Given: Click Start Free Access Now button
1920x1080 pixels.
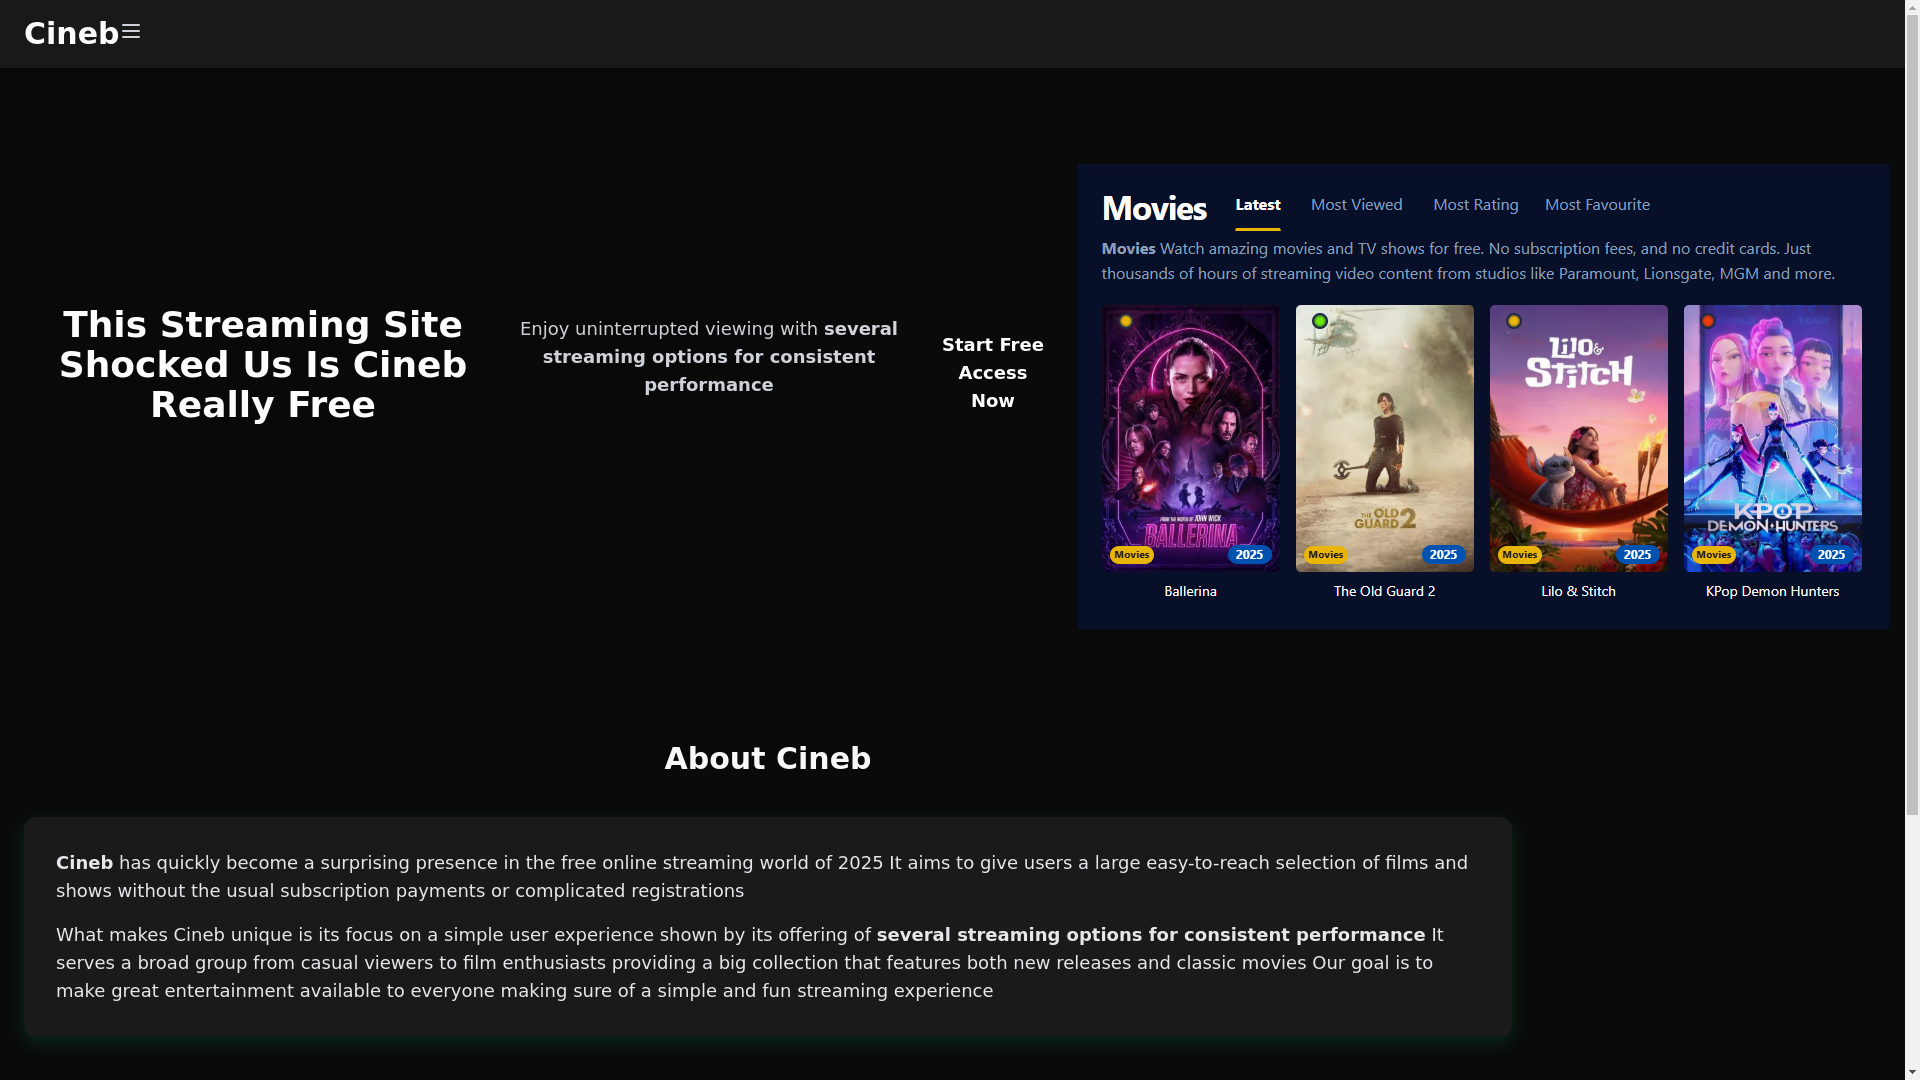Looking at the screenshot, I should pyautogui.click(x=992, y=372).
